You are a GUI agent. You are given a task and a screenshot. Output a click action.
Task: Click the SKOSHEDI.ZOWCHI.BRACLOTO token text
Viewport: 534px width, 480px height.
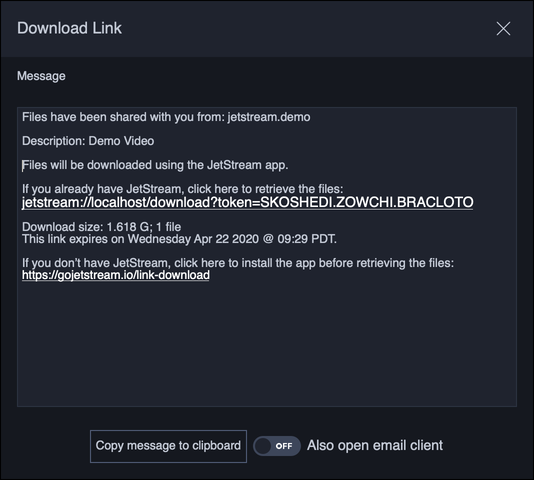pos(367,202)
